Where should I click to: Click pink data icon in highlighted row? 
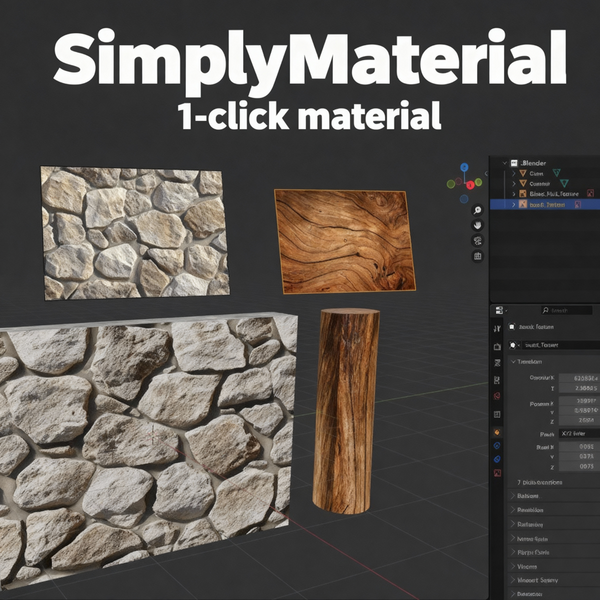(578, 205)
